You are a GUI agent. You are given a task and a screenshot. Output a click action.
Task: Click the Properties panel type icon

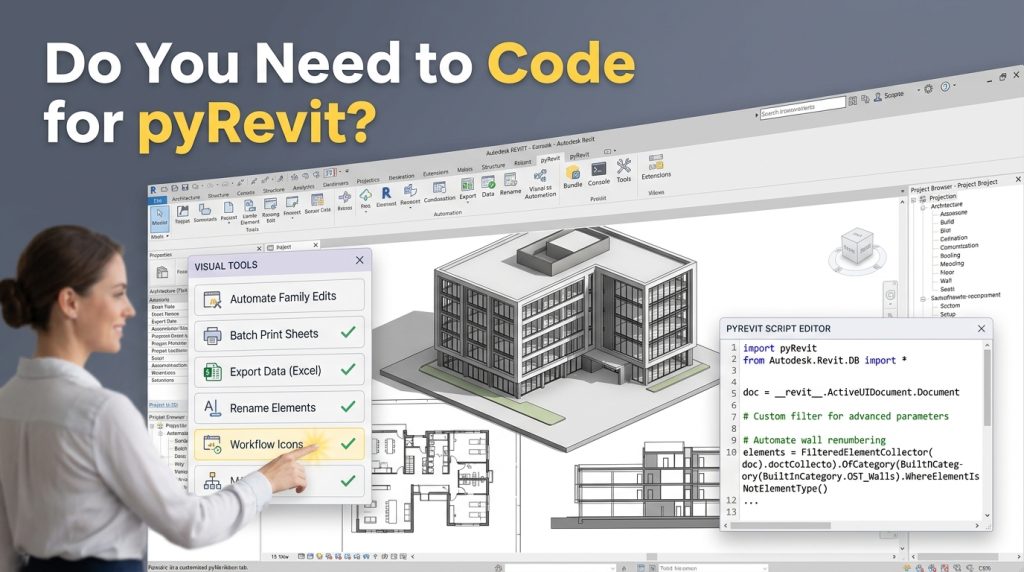162,273
